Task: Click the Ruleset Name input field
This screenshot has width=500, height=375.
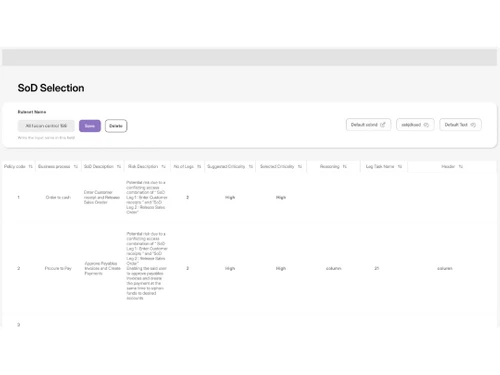Action: point(46,126)
